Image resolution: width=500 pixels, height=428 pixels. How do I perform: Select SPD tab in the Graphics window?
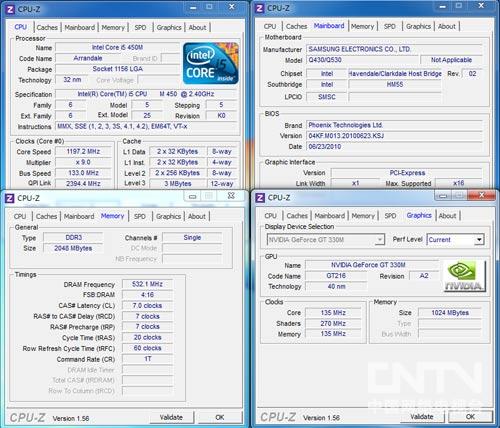(x=390, y=216)
